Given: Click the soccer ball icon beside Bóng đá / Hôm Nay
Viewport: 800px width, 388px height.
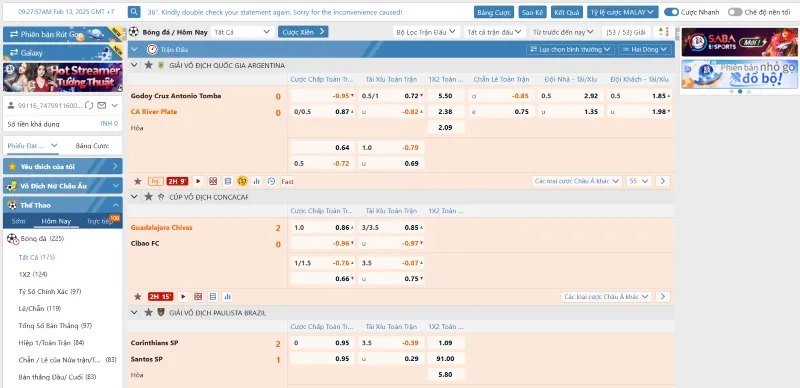Looking at the screenshot, I should point(134,32).
